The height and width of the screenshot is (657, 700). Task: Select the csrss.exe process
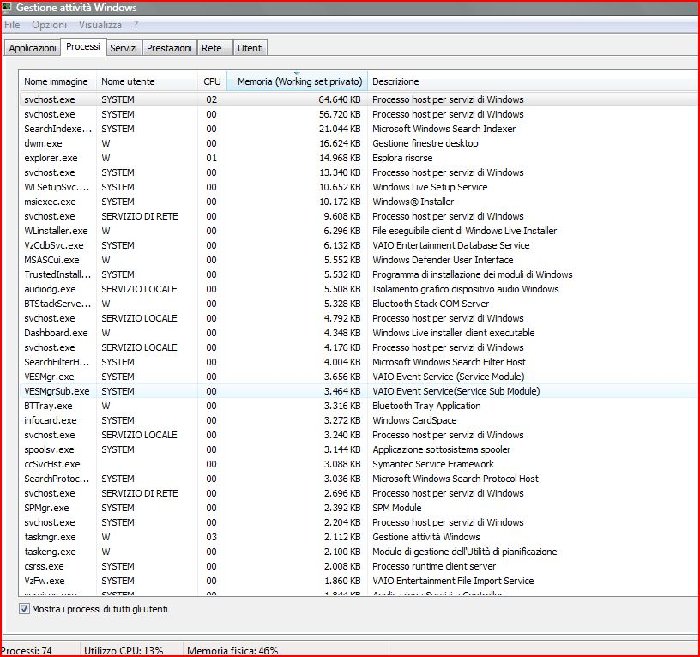click(x=358, y=566)
